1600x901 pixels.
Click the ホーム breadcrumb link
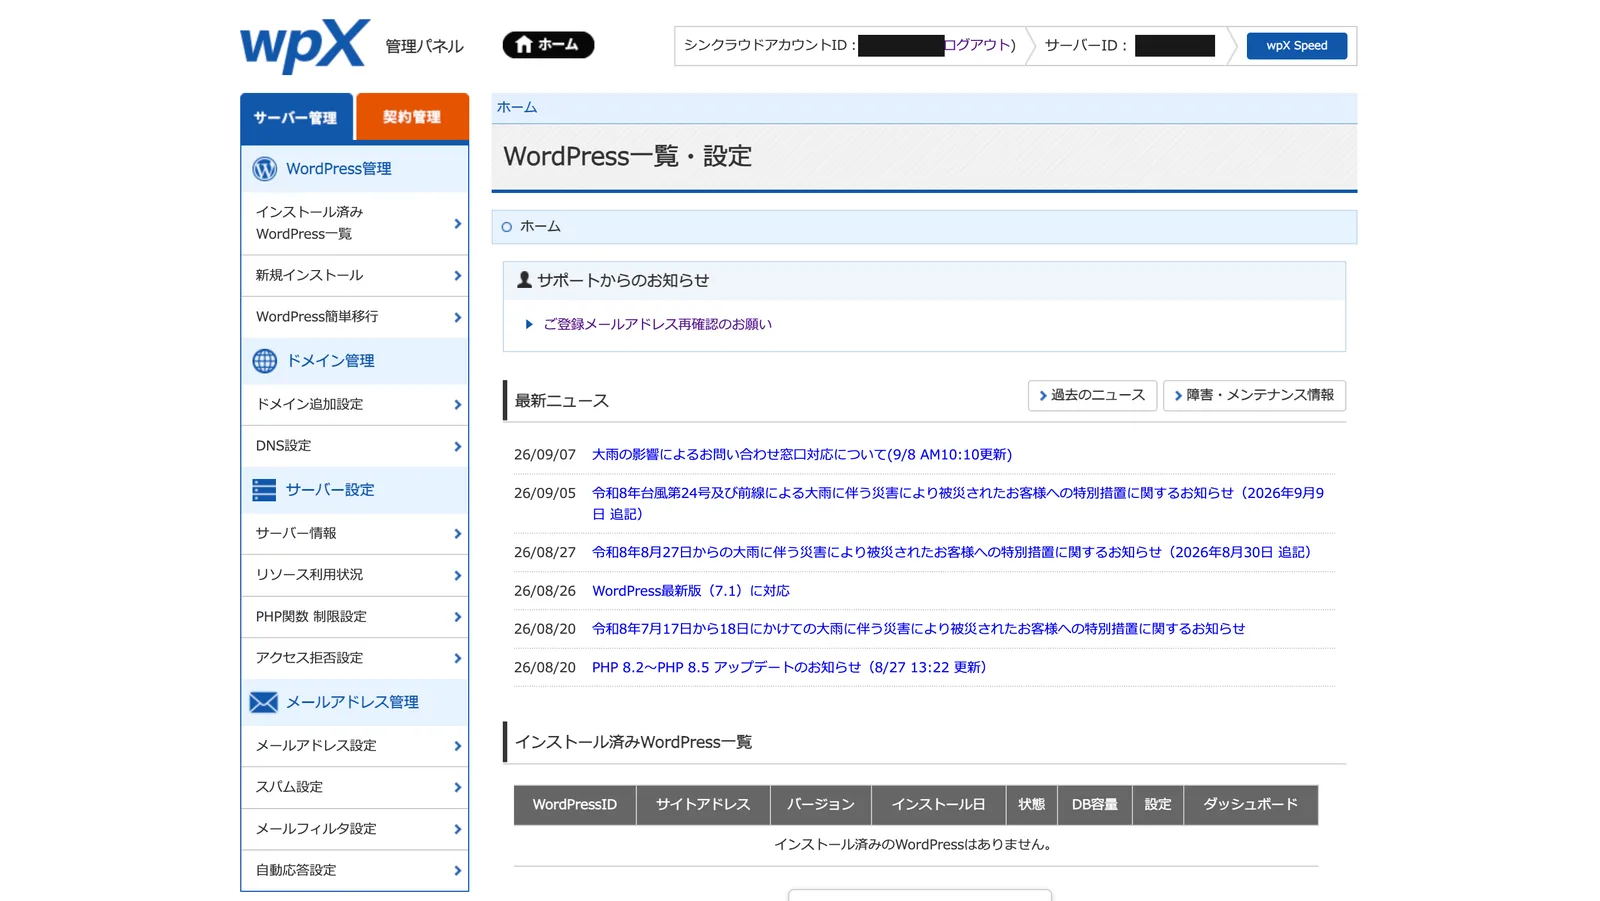(x=517, y=107)
